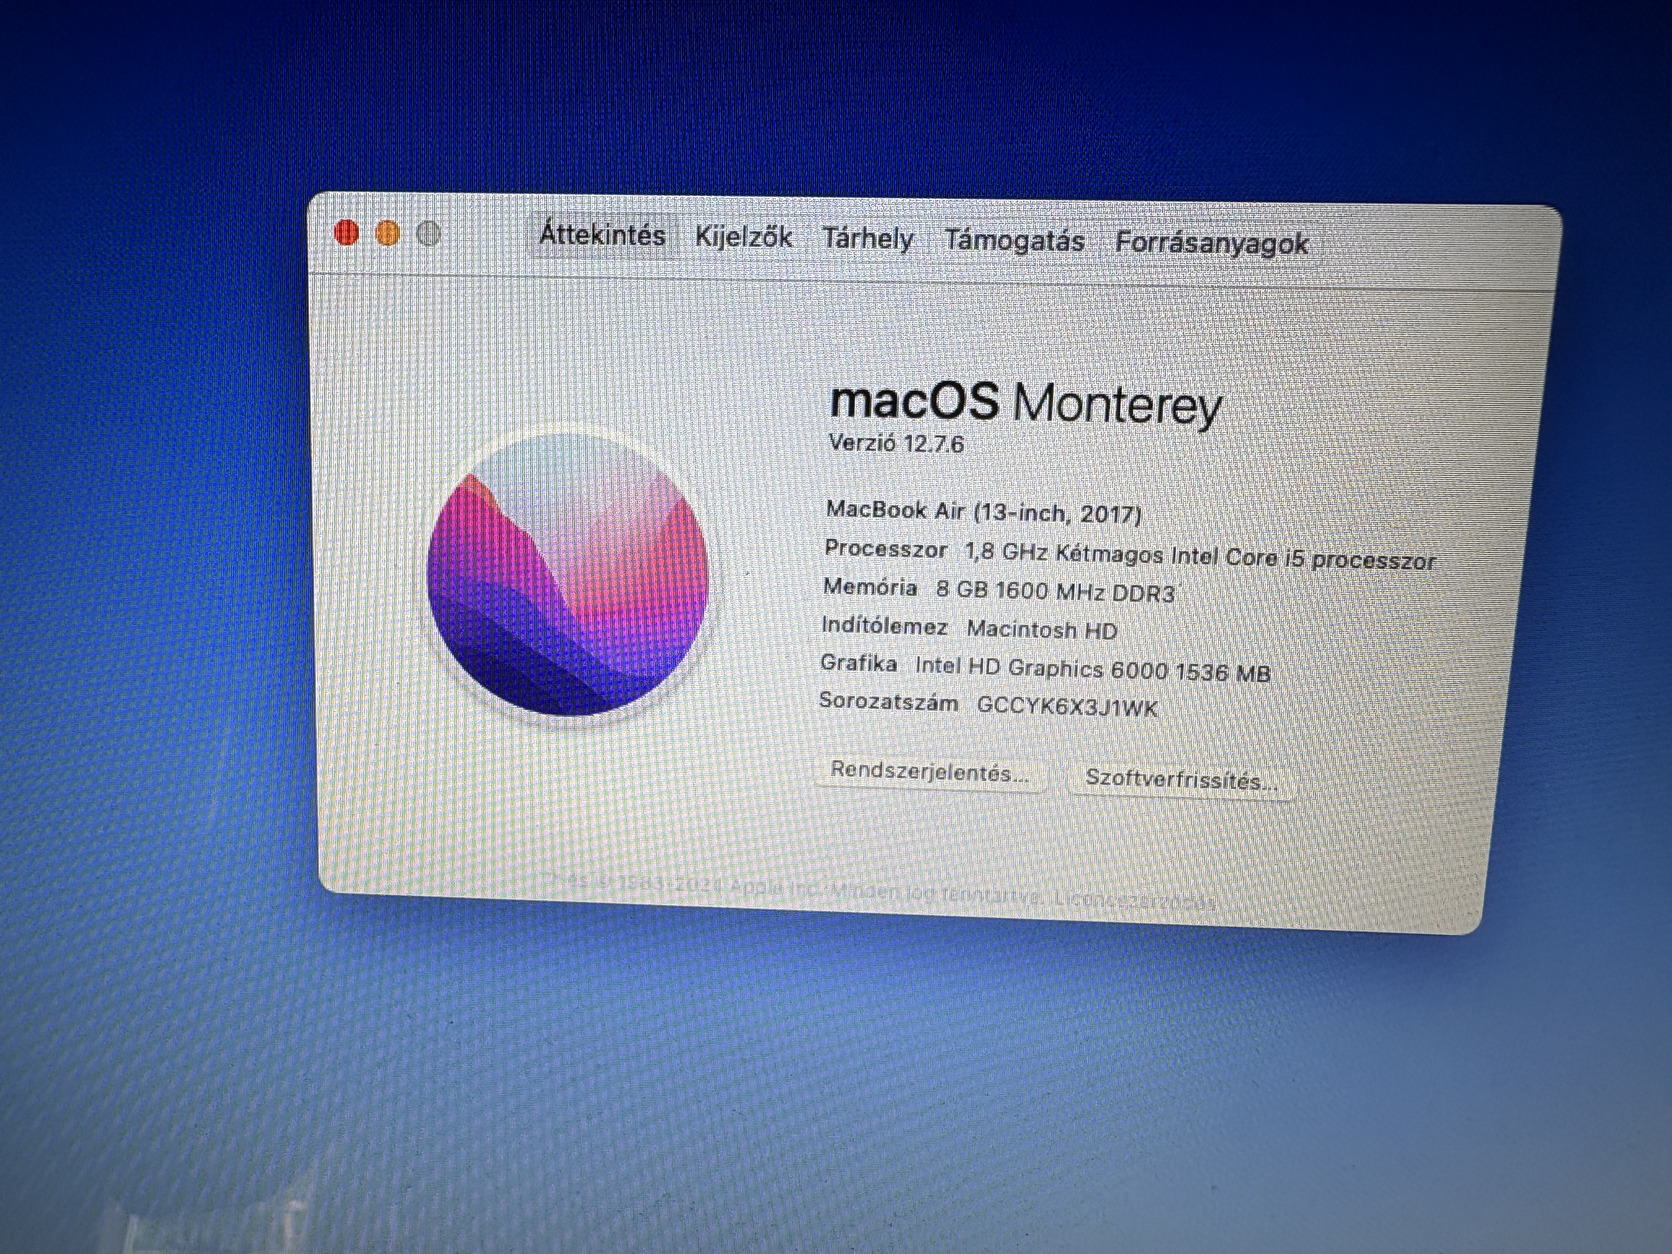
Task: Click the Sorozatszám label
Action: click(x=888, y=702)
